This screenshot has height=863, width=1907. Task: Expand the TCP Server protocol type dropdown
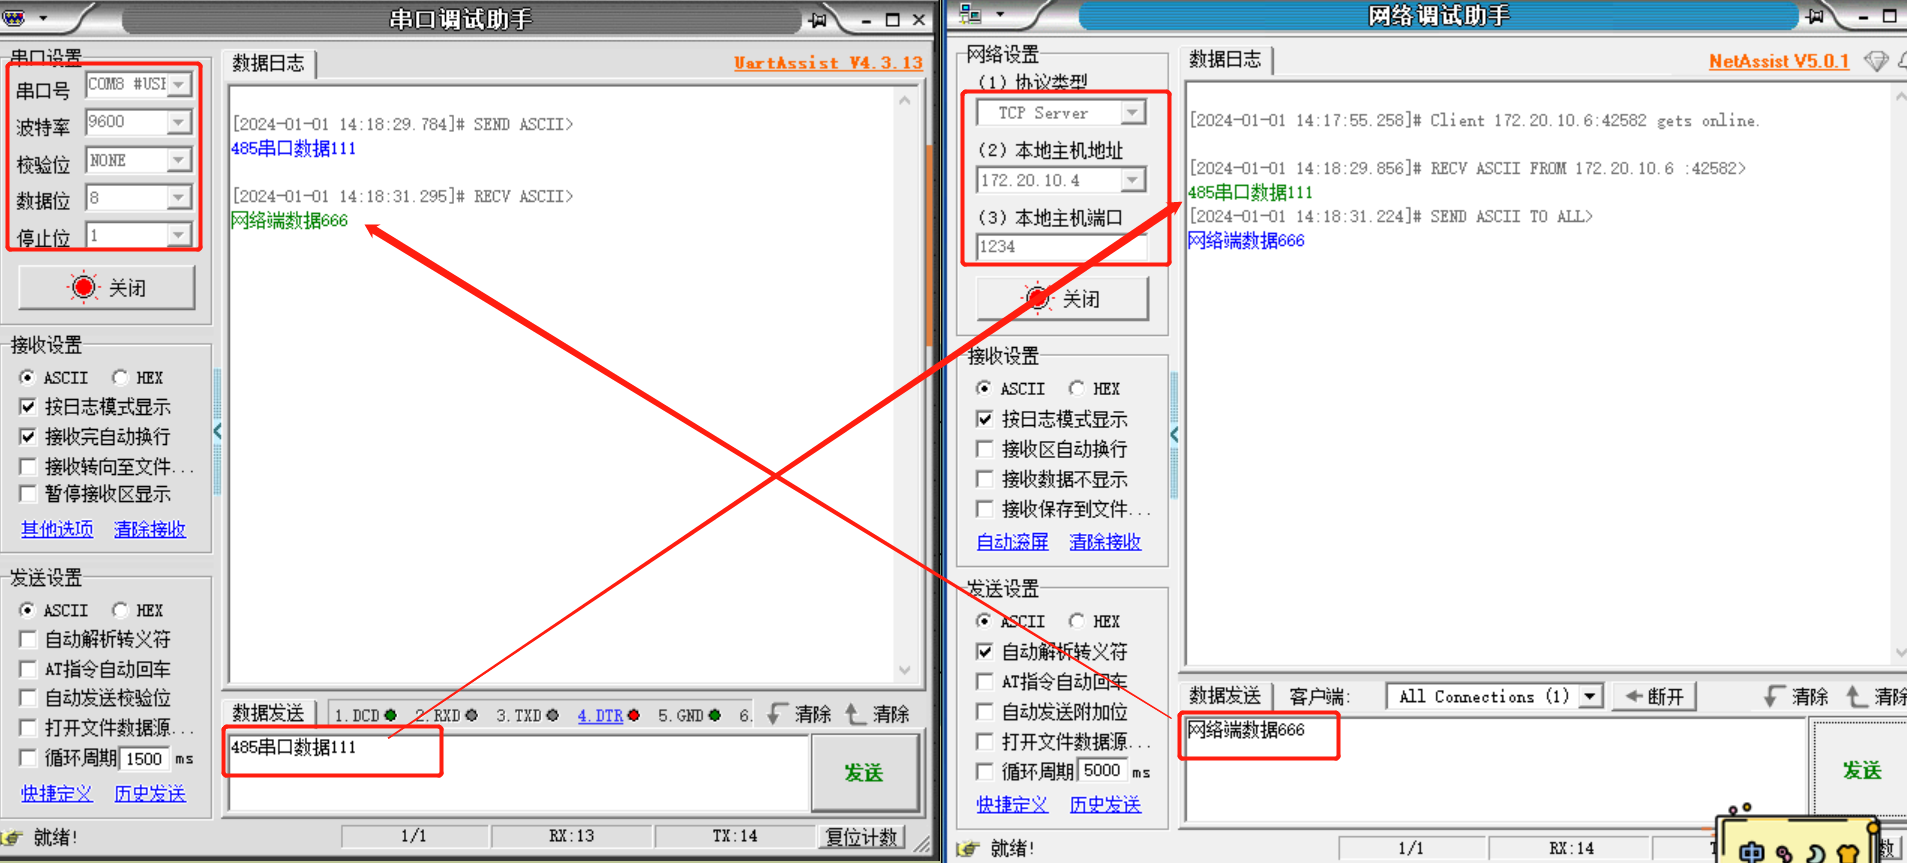[x=1132, y=113]
